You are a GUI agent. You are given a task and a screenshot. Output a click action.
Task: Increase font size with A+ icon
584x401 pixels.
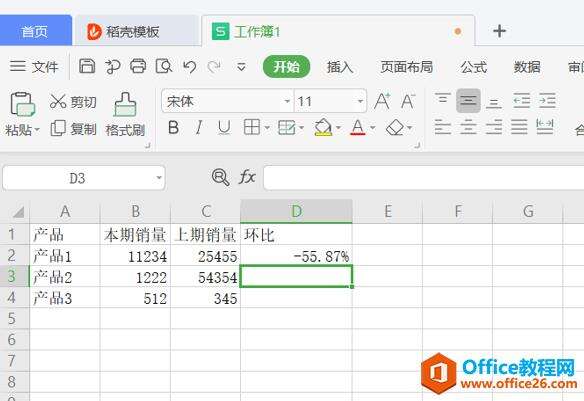point(382,101)
